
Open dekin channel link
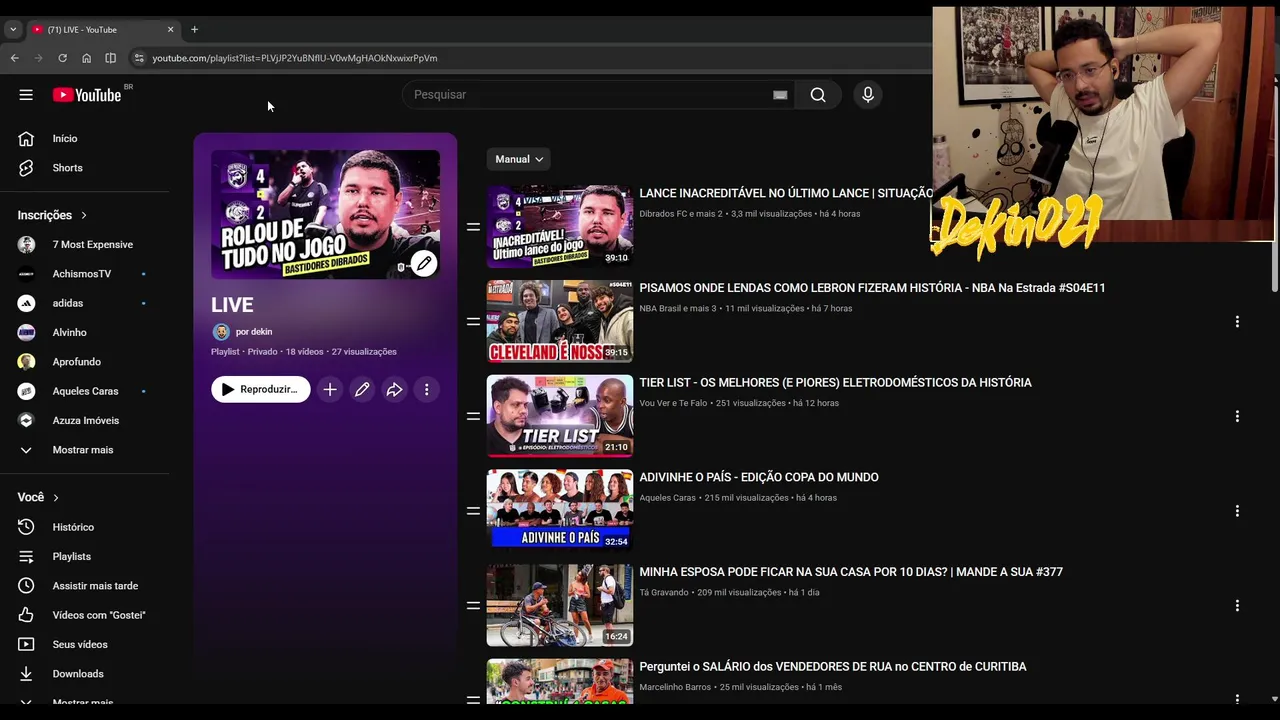pyautogui.click(x=254, y=332)
